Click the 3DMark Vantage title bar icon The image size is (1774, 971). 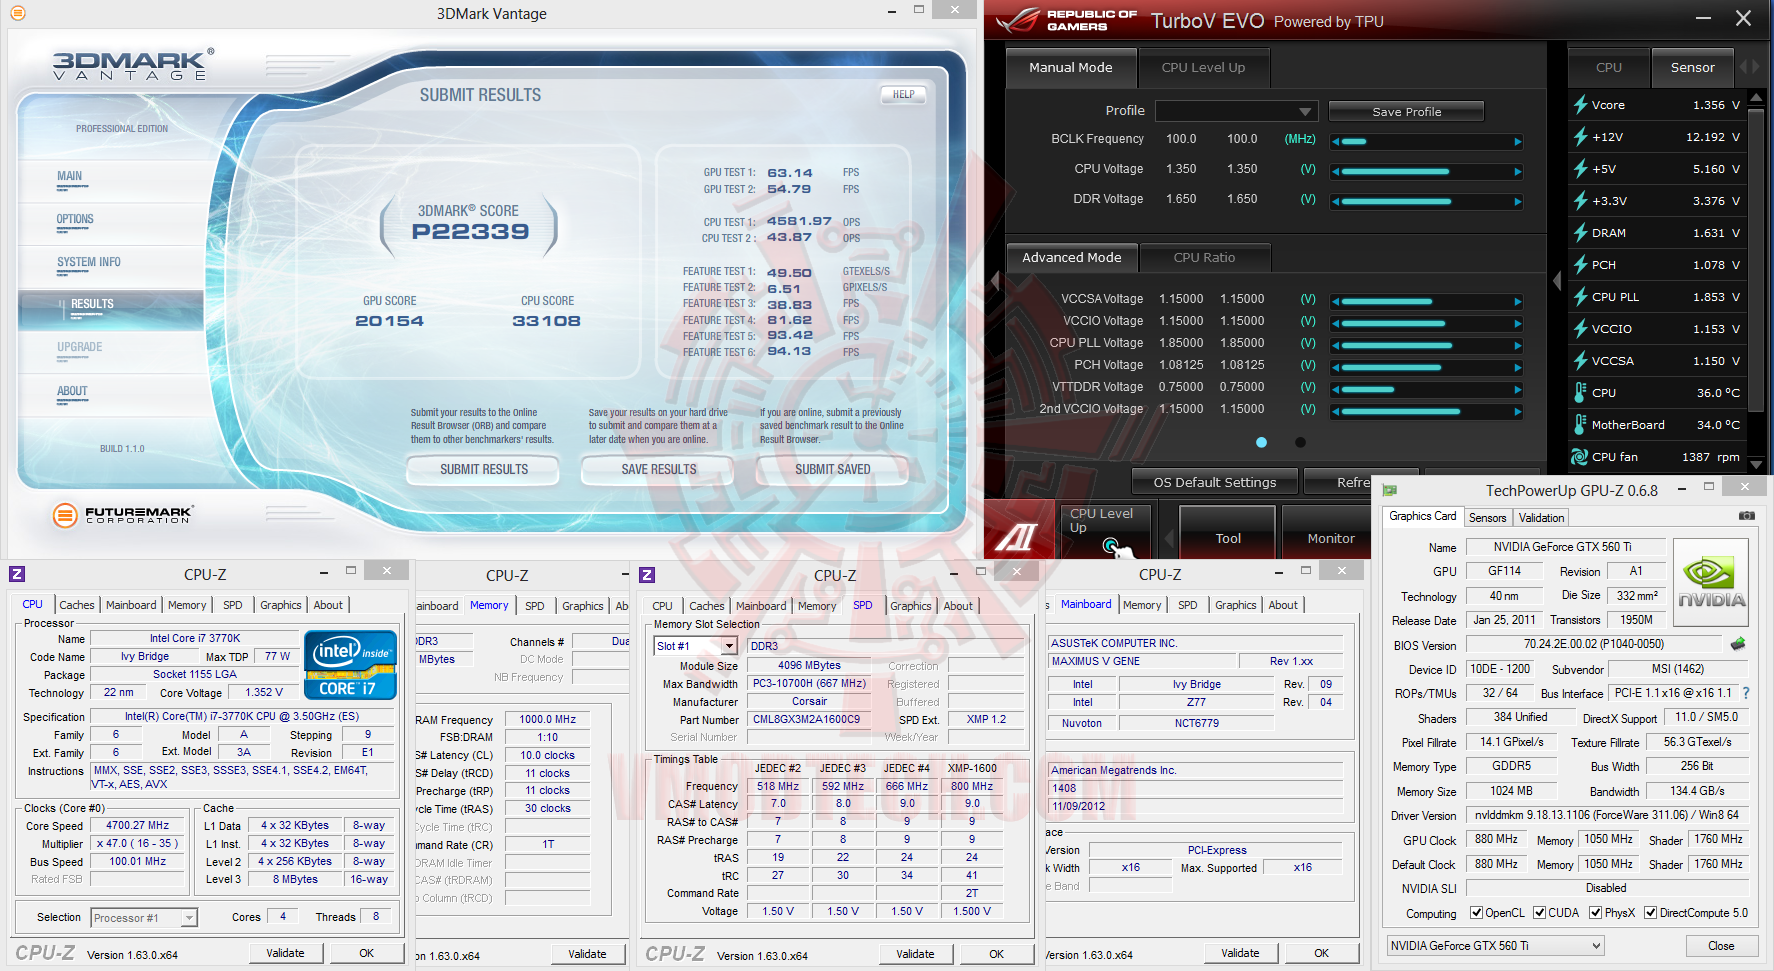(x=17, y=13)
